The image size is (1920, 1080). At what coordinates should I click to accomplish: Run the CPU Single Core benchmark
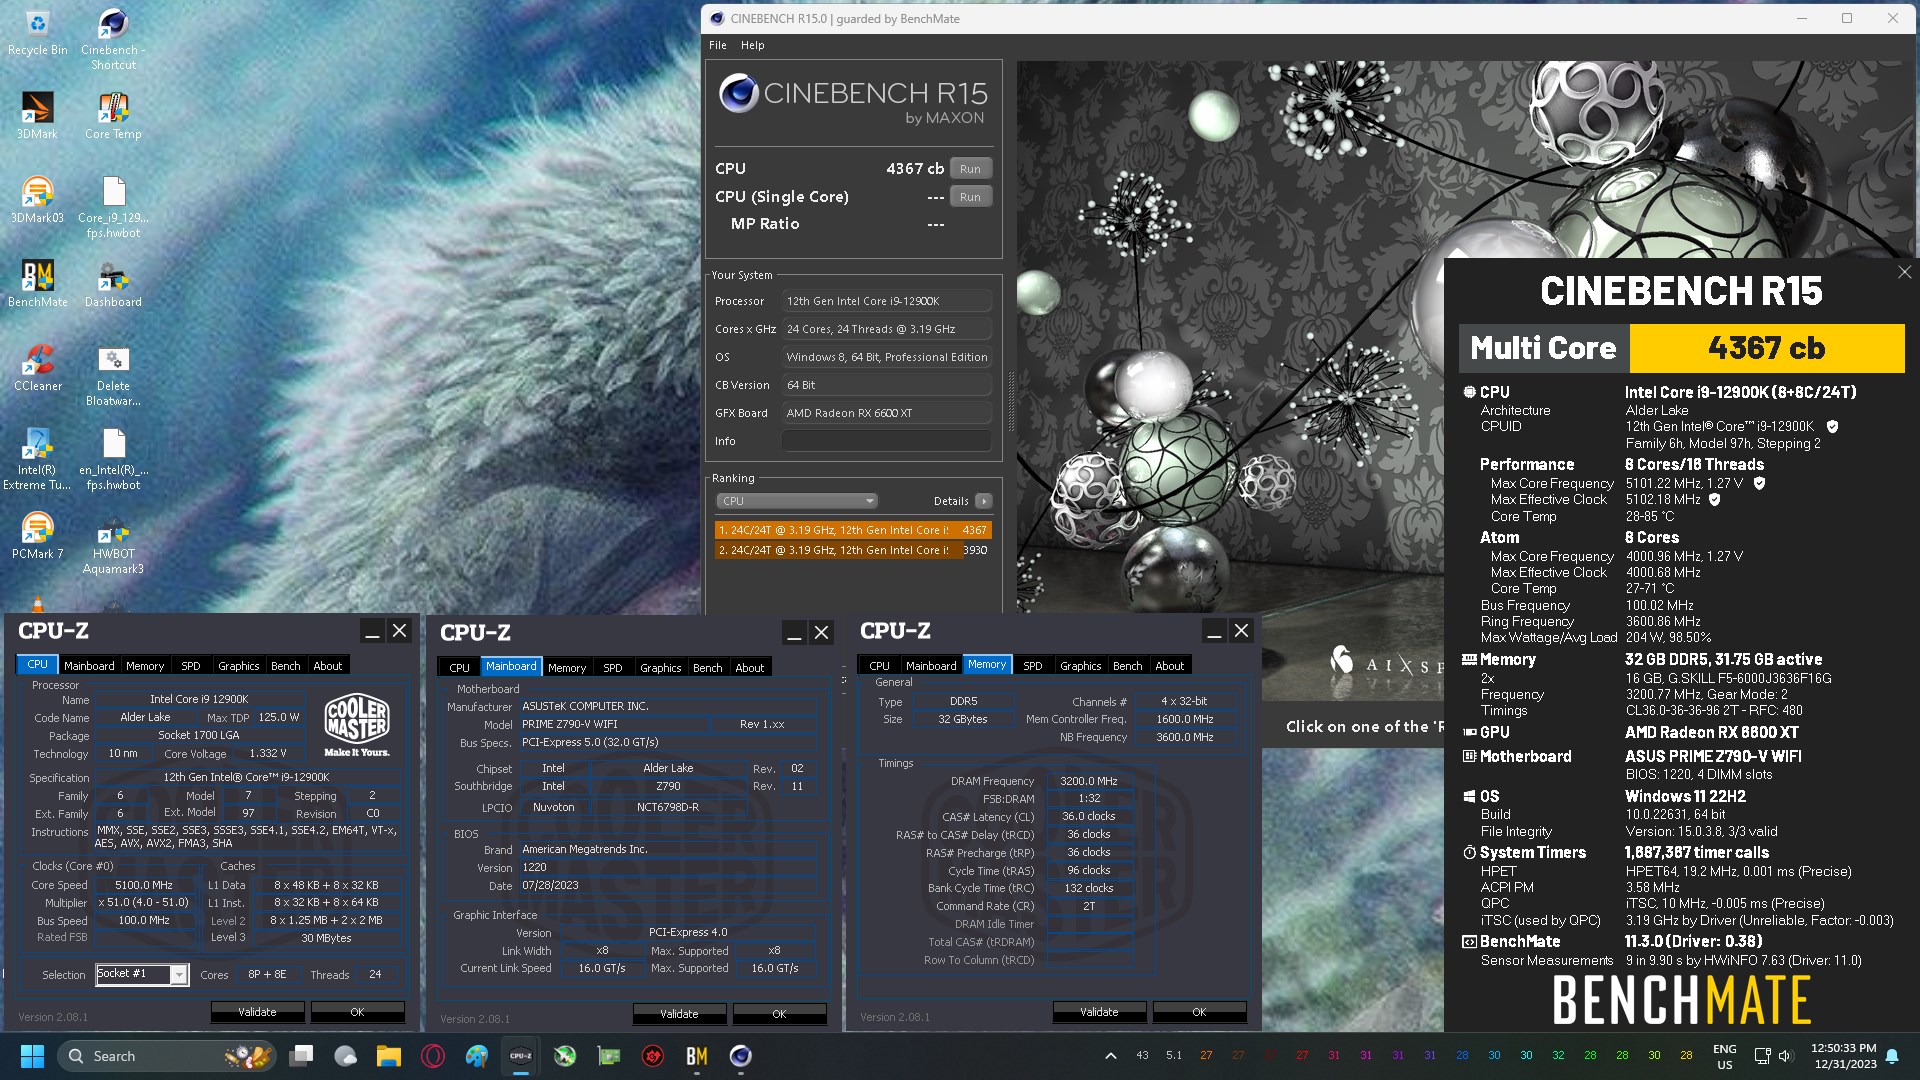[970, 197]
